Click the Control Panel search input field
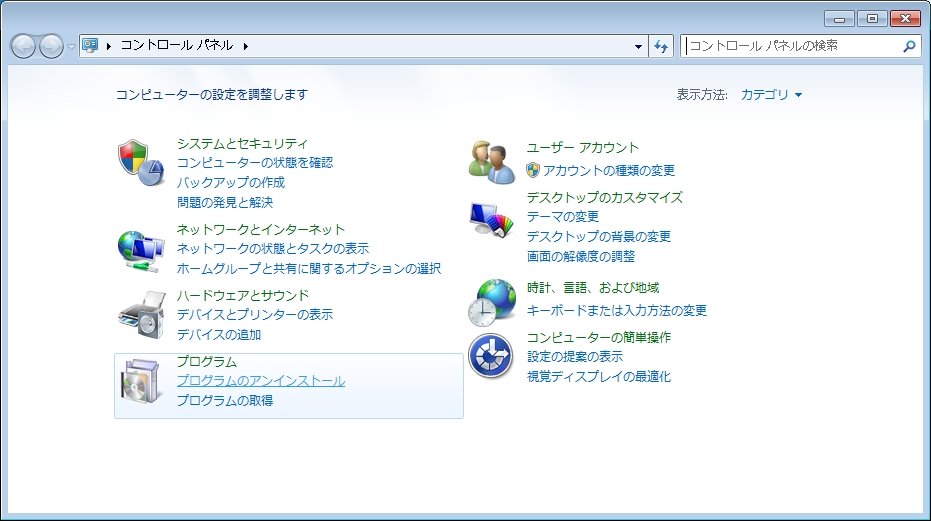The image size is (931, 521). (x=790, y=46)
